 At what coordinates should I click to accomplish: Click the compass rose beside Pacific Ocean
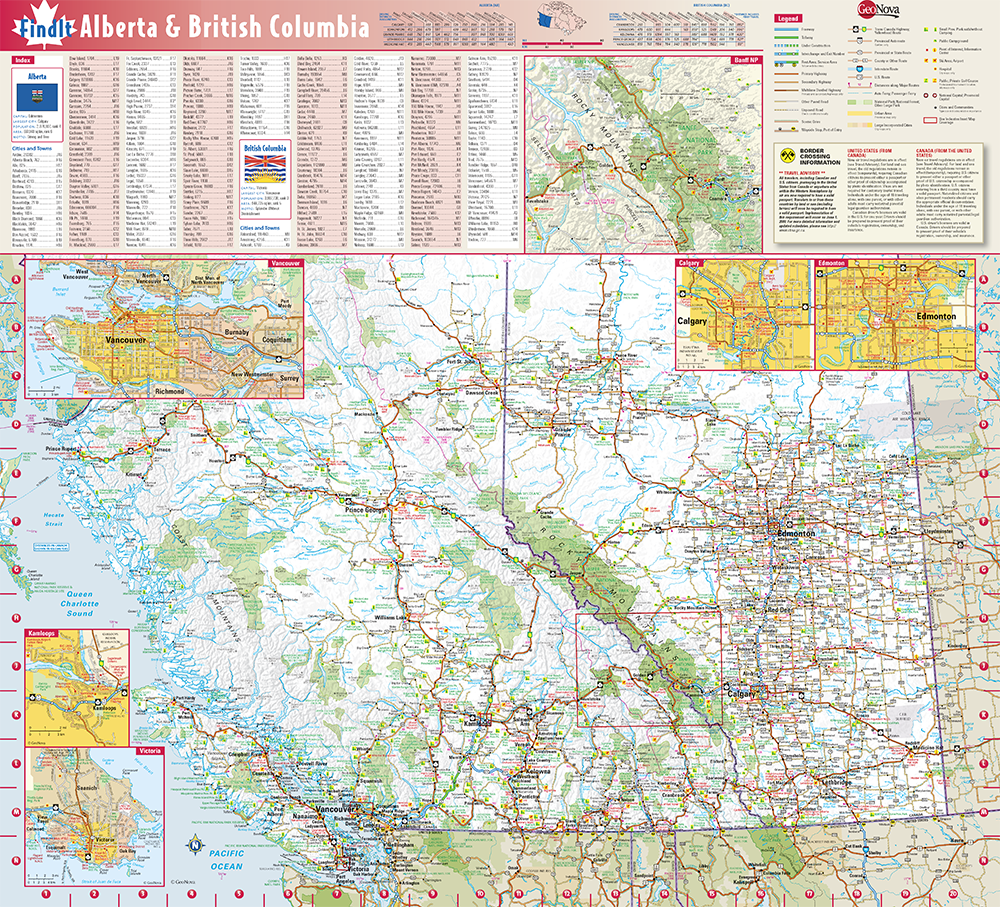click(x=195, y=846)
